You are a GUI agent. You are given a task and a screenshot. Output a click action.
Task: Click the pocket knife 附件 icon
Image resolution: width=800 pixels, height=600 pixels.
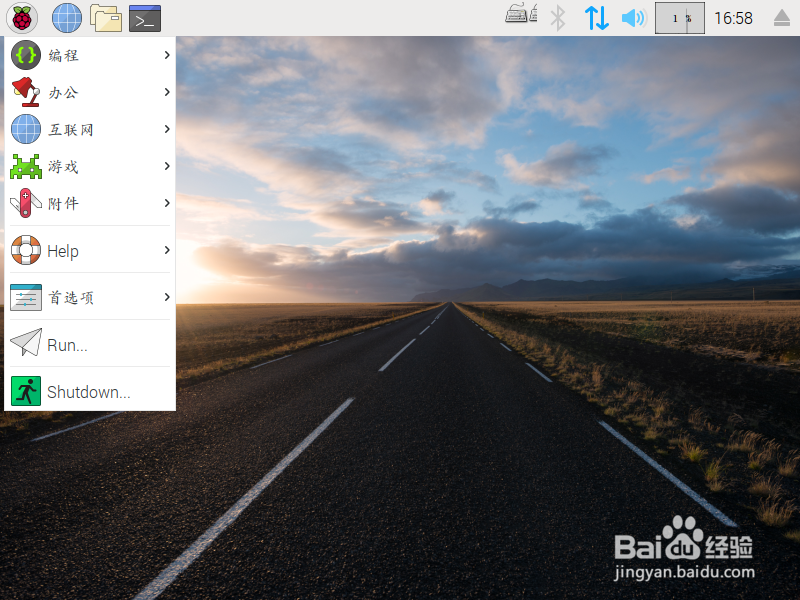pyautogui.click(x=26, y=203)
